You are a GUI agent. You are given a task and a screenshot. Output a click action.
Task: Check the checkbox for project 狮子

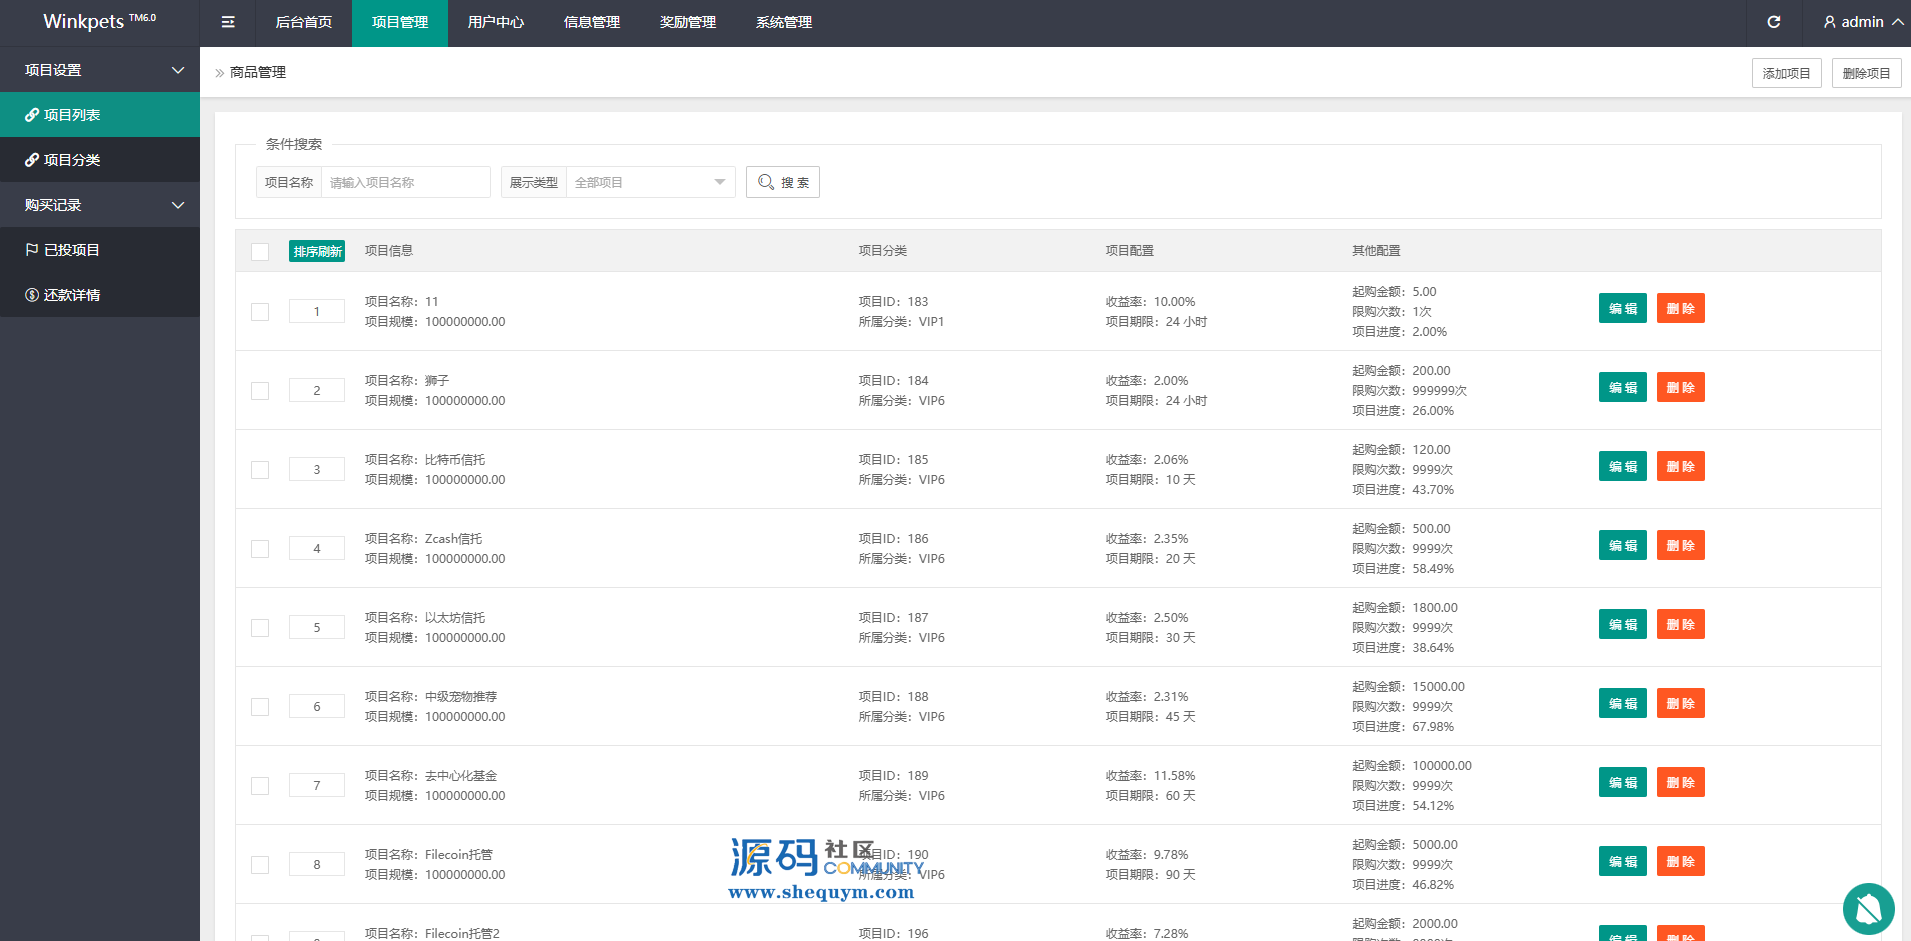[260, 391]
